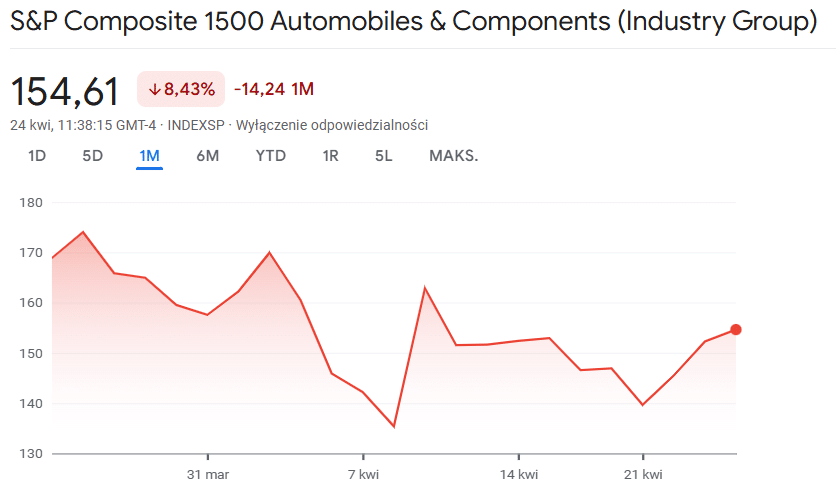Show YTD performance range
This screenshot has height=497, width=836.
pos(270,156)
